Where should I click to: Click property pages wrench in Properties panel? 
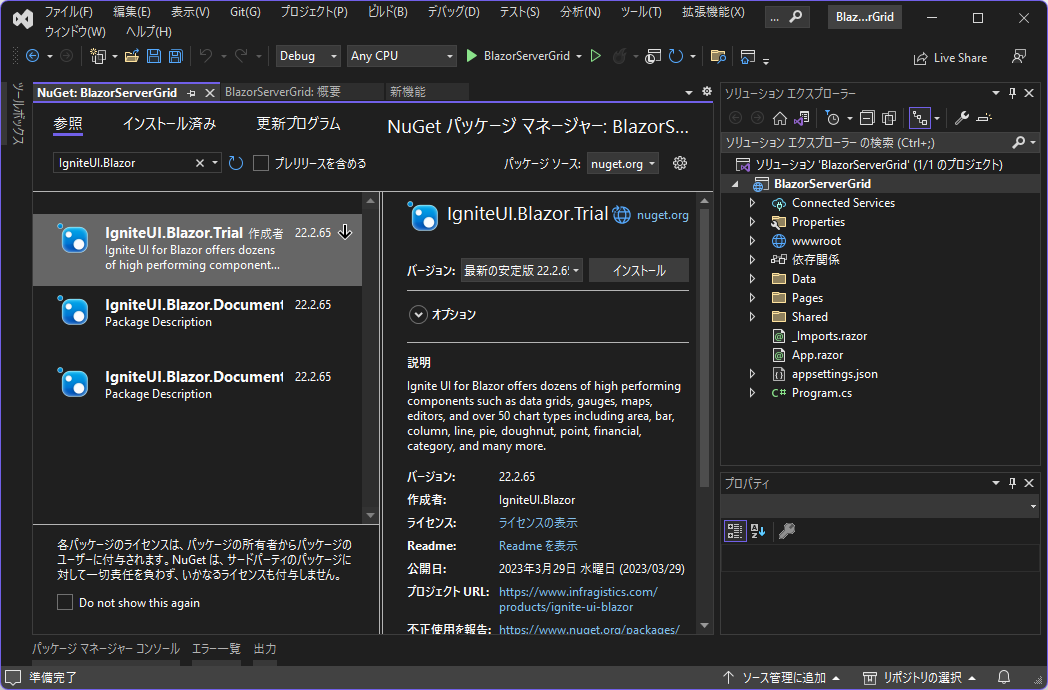[787, 531]
